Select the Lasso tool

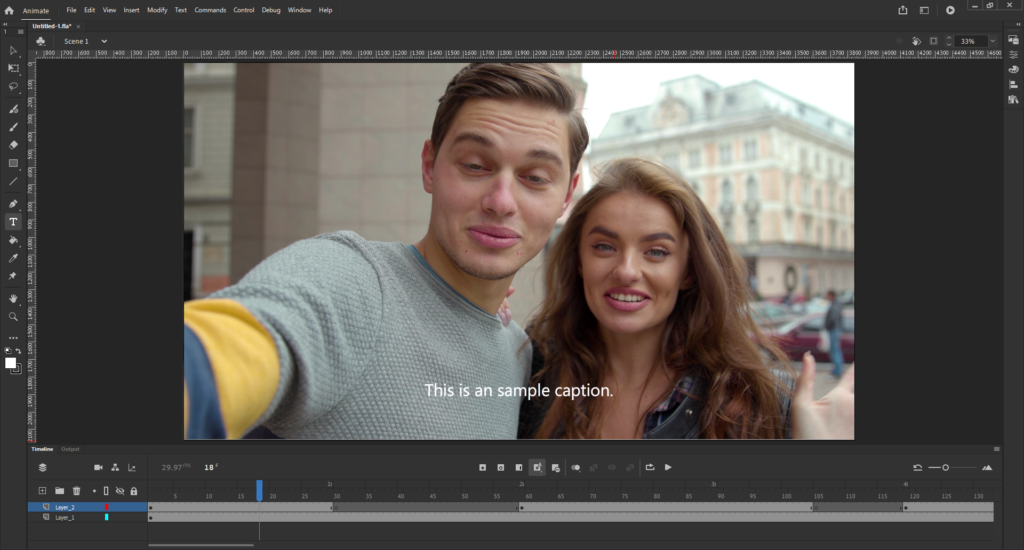pyautogui.click(x=13, y=87)
